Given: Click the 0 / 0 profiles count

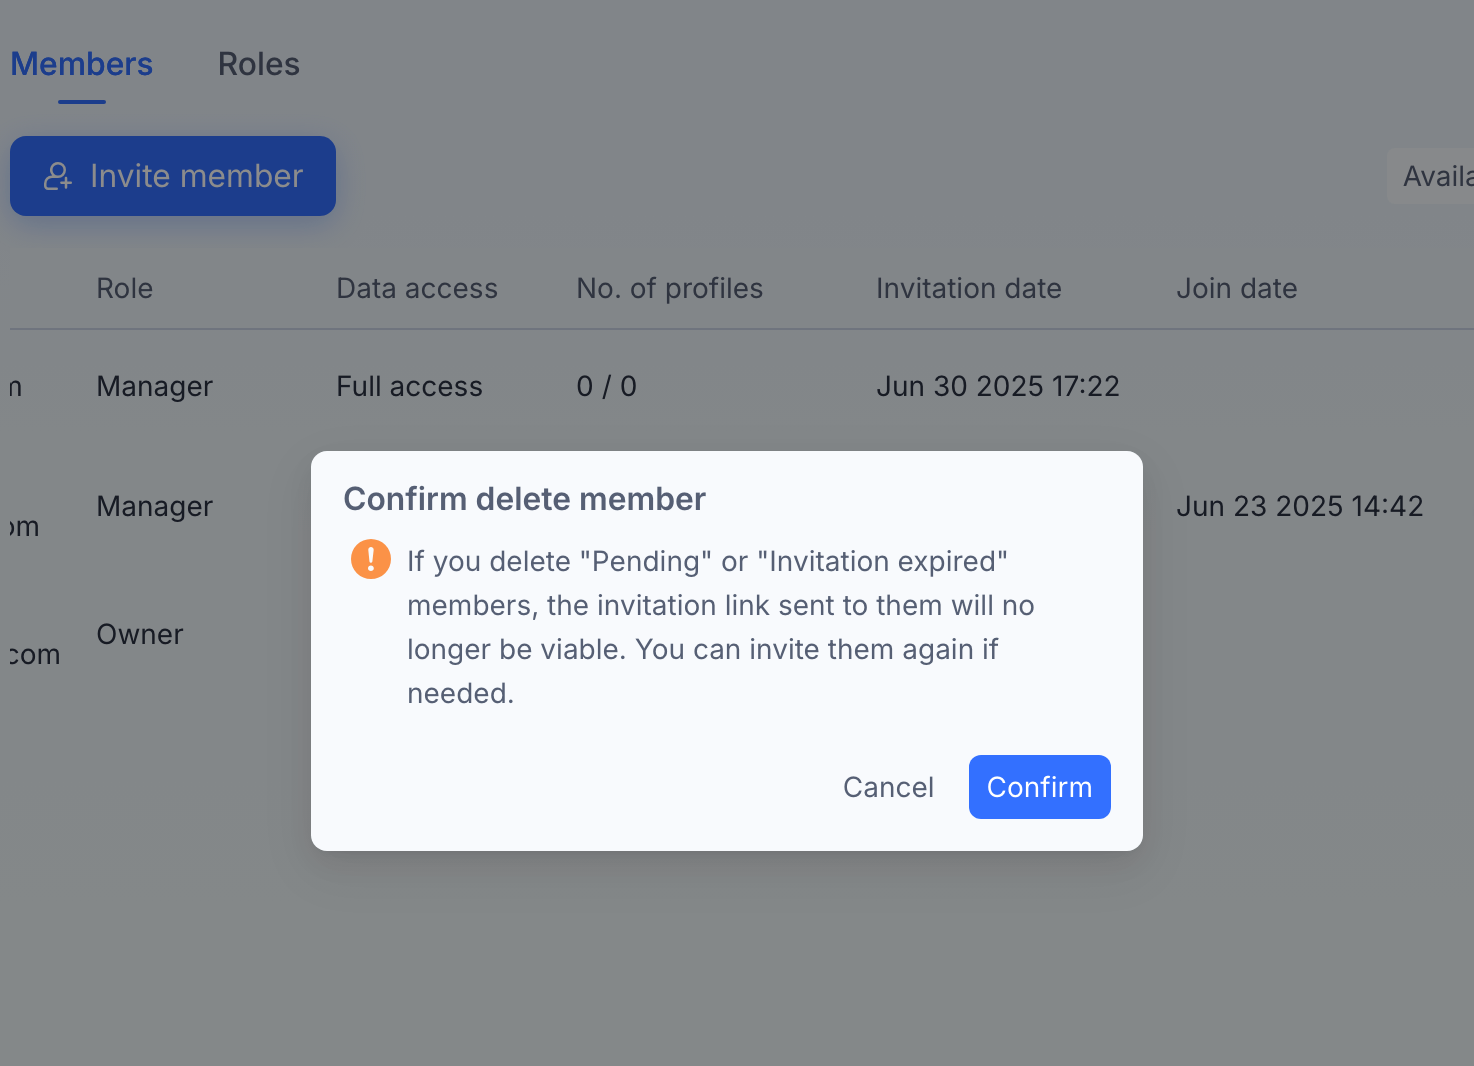Looking at the screenshot, I should [x=607, y=386].
